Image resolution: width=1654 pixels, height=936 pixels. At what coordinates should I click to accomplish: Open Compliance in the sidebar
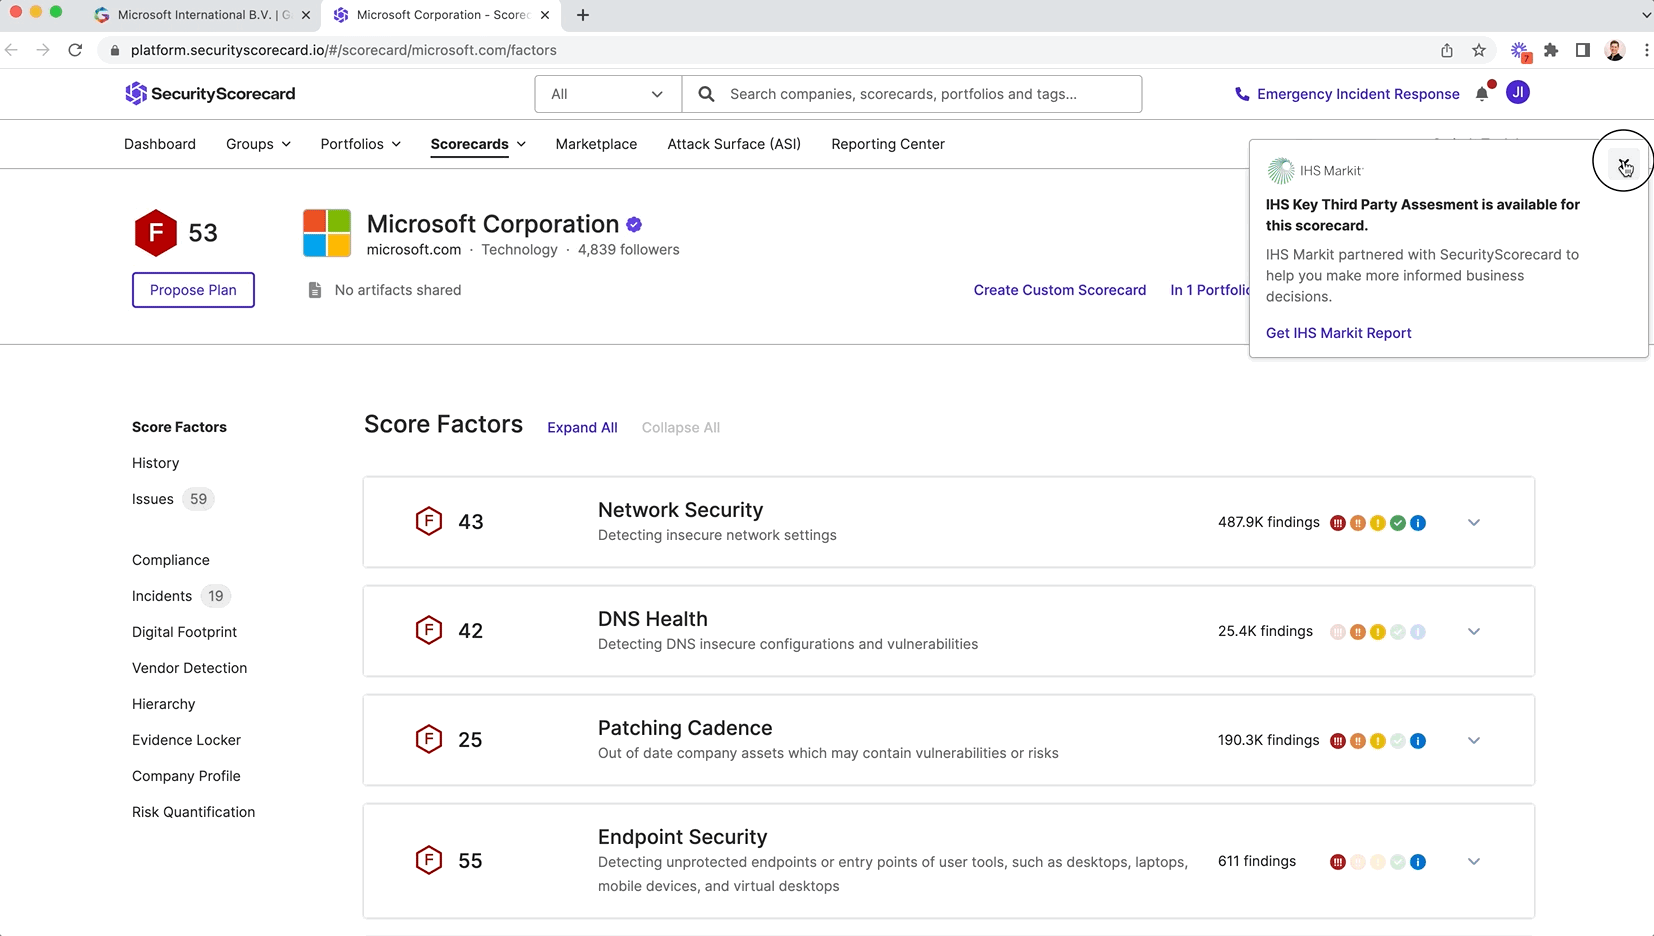click(x=171, y=560)
